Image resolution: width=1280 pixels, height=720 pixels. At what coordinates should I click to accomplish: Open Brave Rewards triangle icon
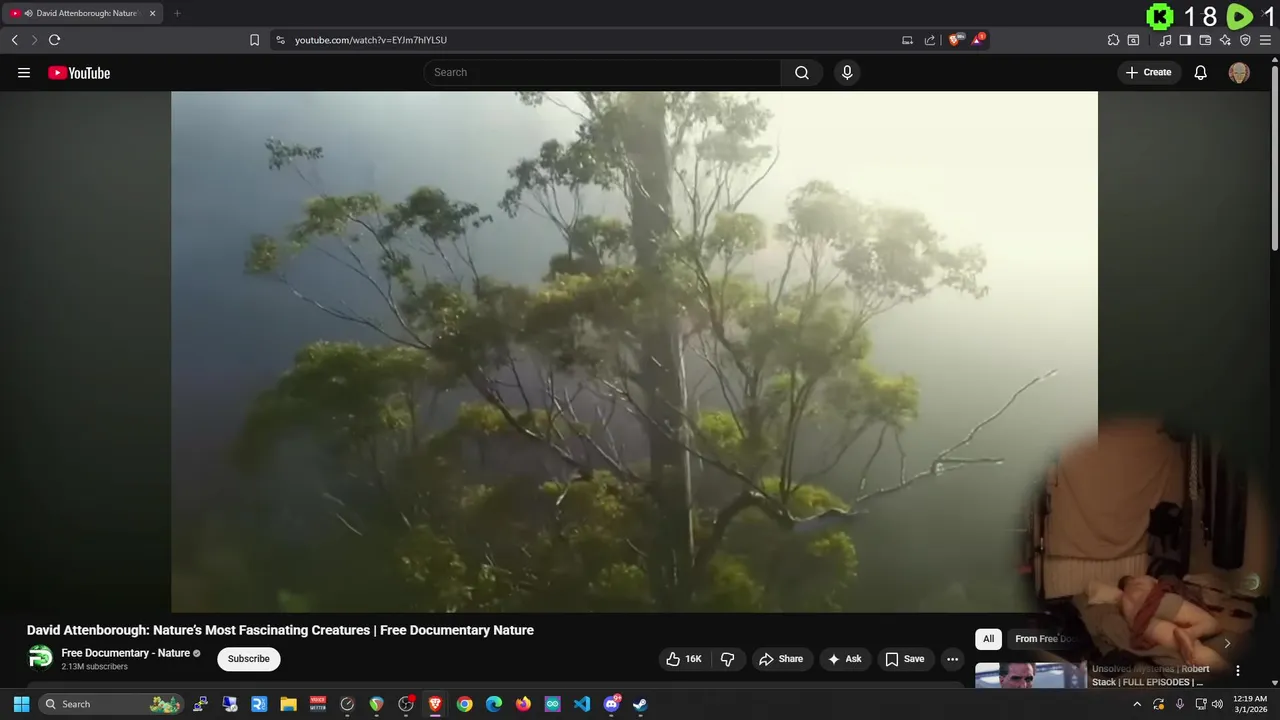[x=978, y=40]
